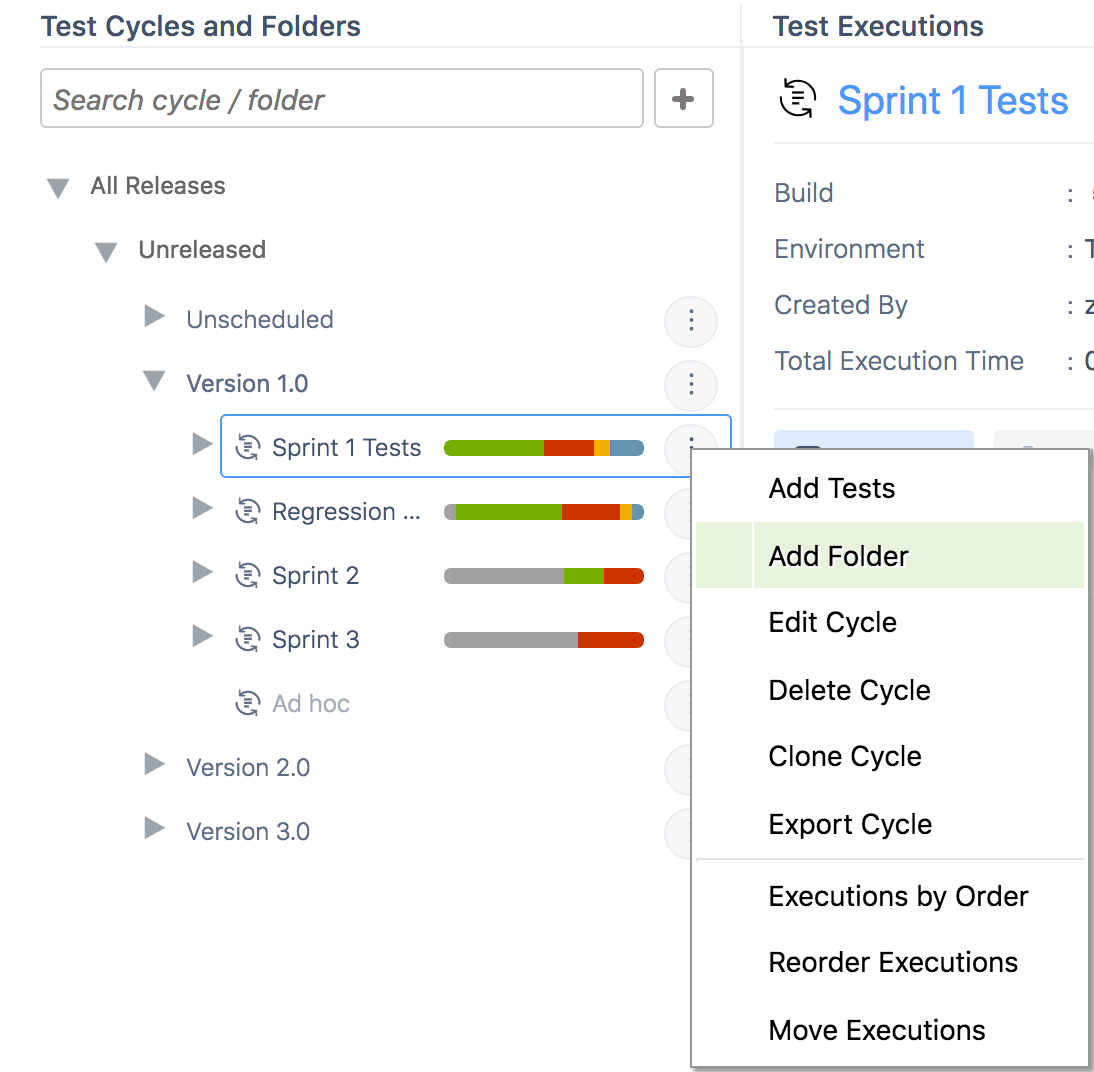Select Clone Cycle in the context menu

[844, 756]
